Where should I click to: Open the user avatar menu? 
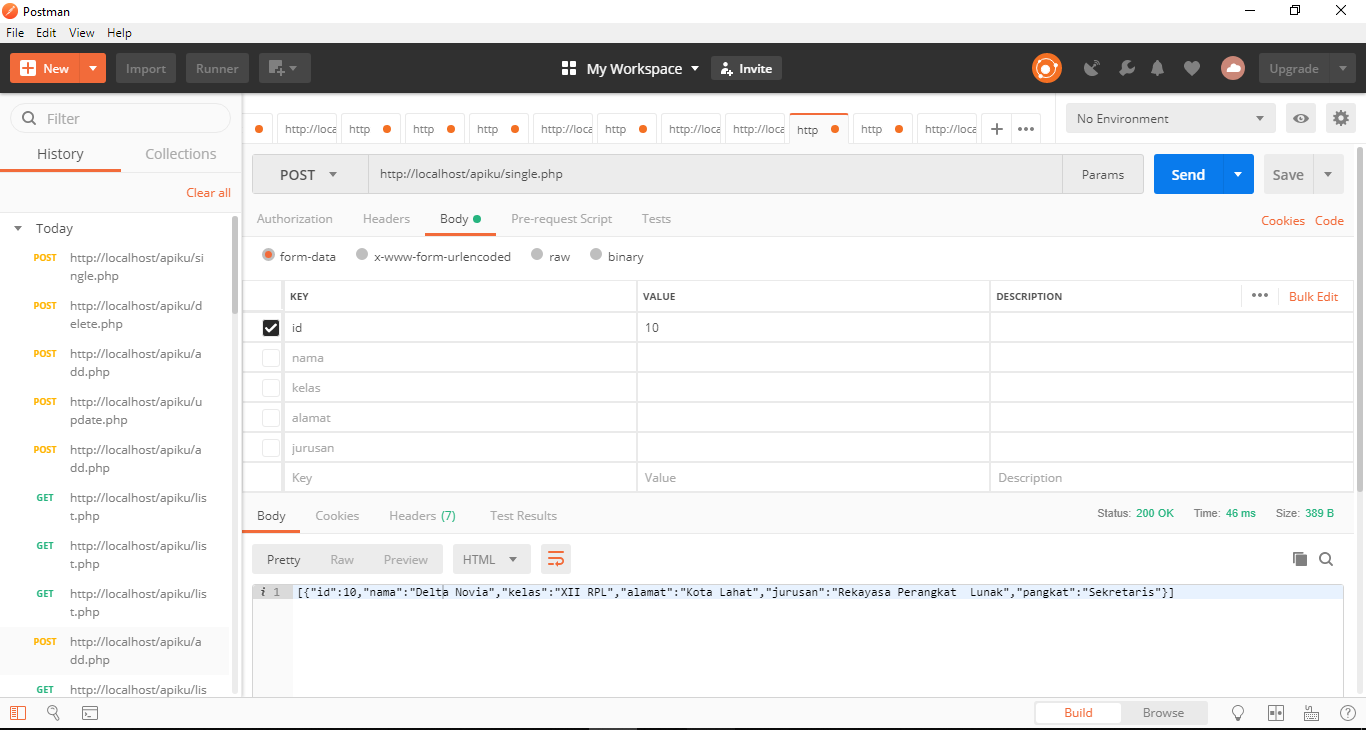[1233, 68]
